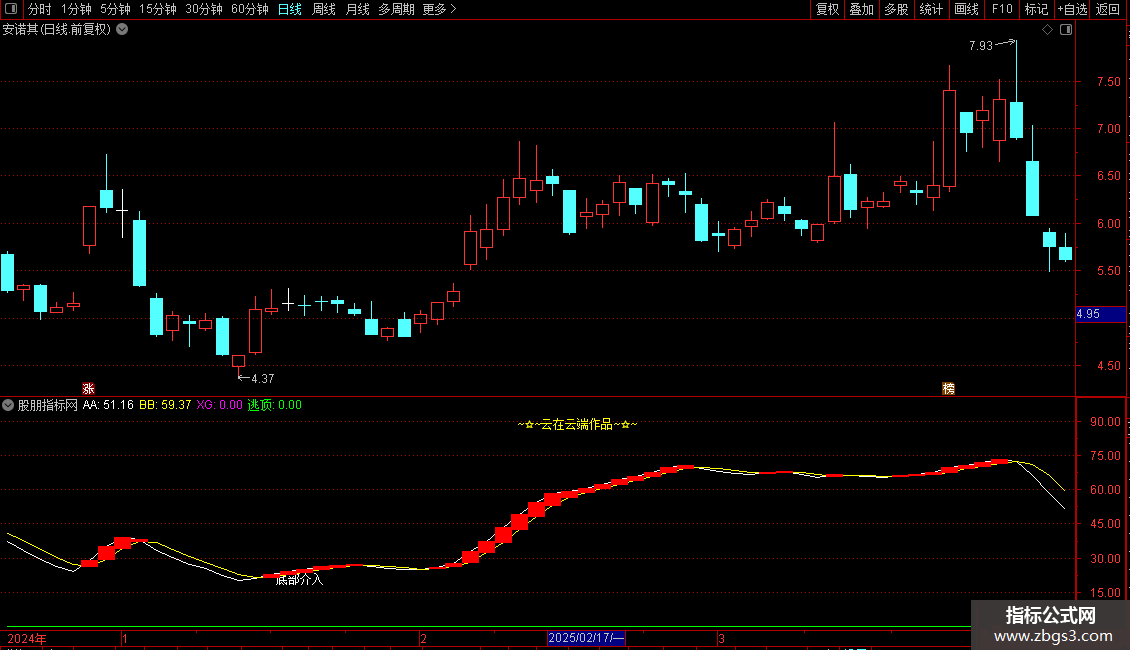
Task: Click the 逃顶: 0.00 indicator value
Action: click(275, 405)
